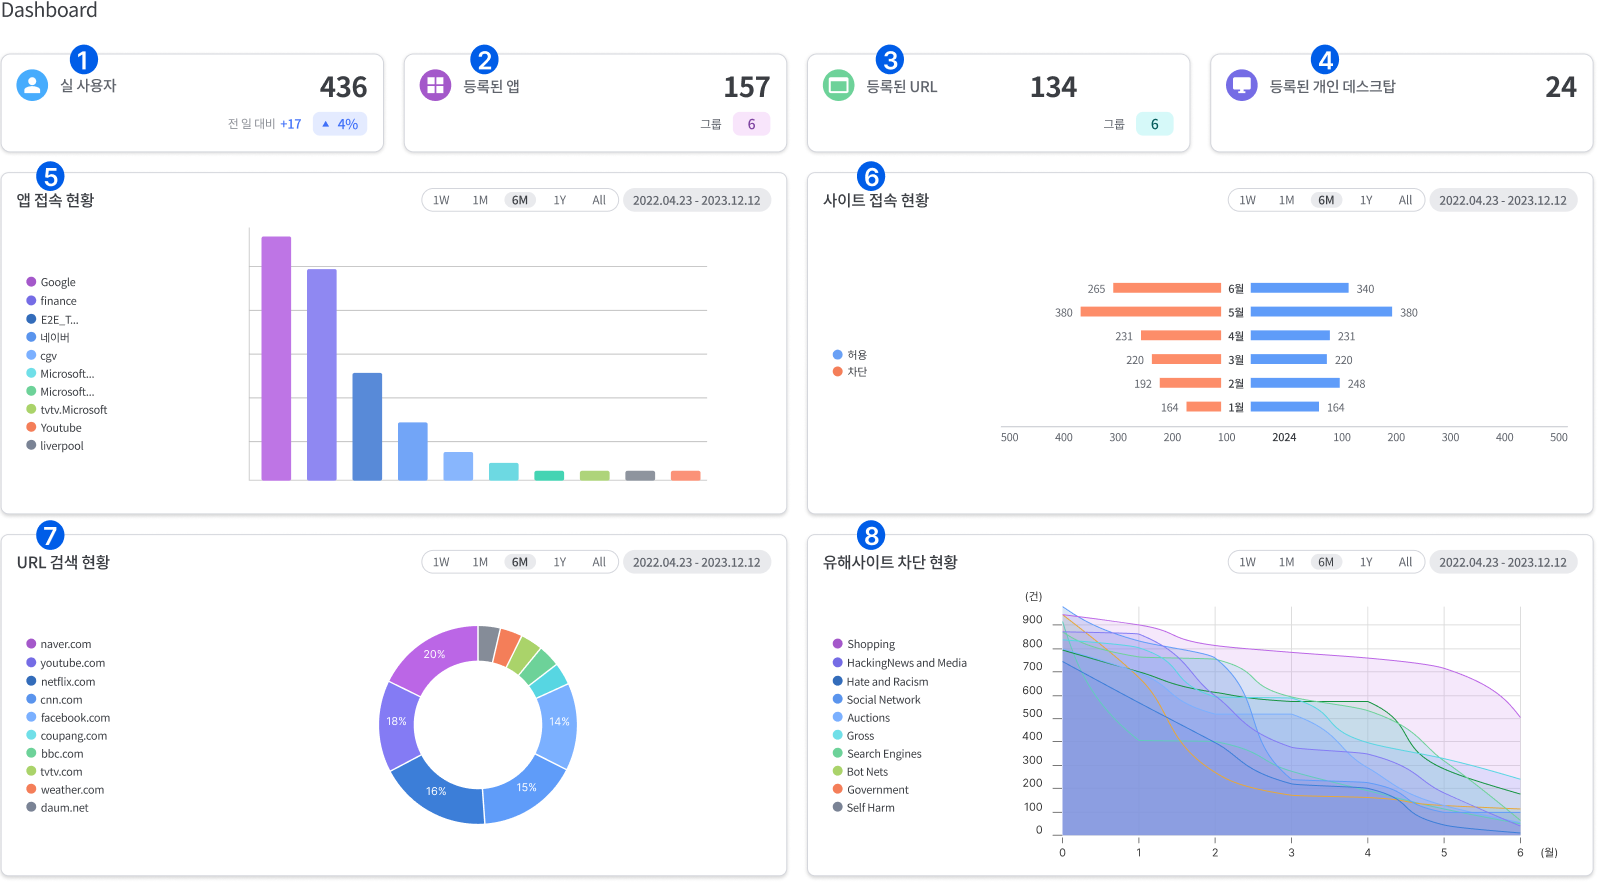Select 1M range in site access chart
1606x884 pixels.
pos(1286,200)
